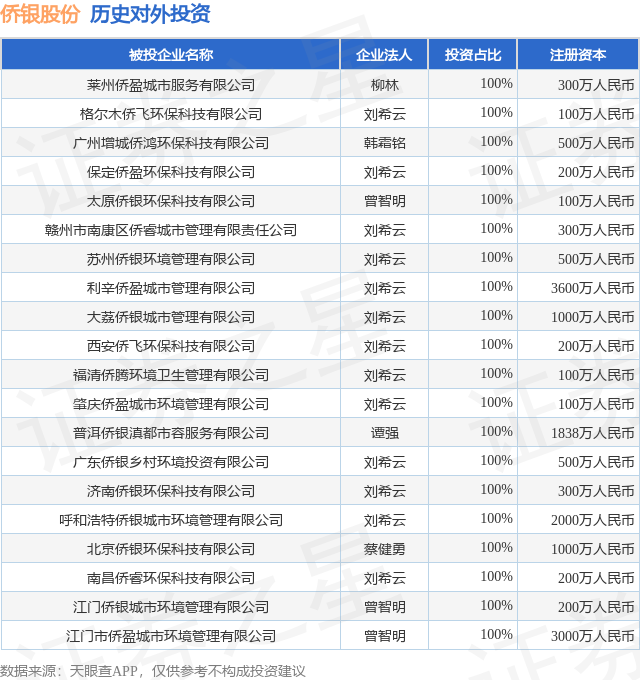Click 江门侨银城市环境管理有限公司 company name
Viewport: 640px width, 680px height.
171,607
